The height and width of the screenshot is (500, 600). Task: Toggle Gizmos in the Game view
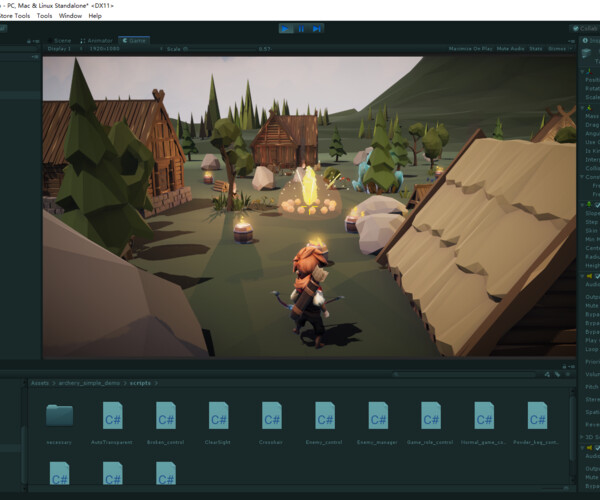point(557,49)
